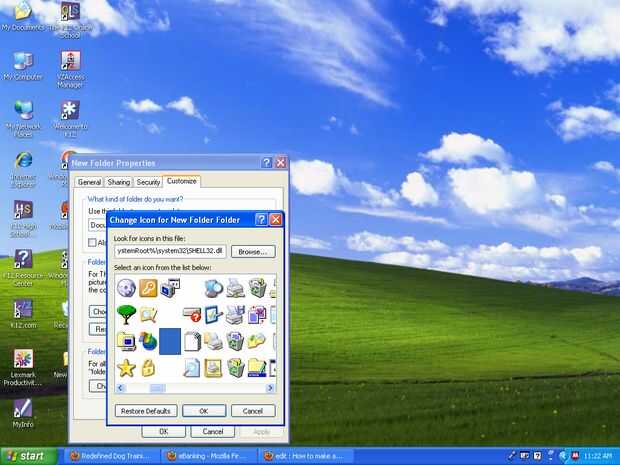
Task: Choose the yellow padlock icon
Action: click(148, 368)
